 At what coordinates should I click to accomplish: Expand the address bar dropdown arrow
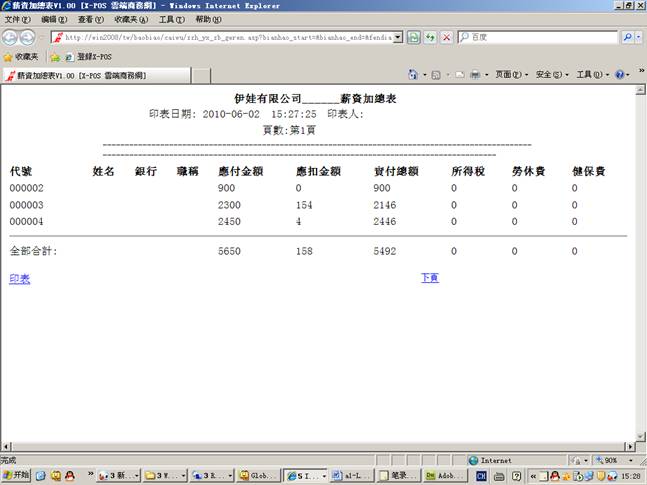coord(398,37)
